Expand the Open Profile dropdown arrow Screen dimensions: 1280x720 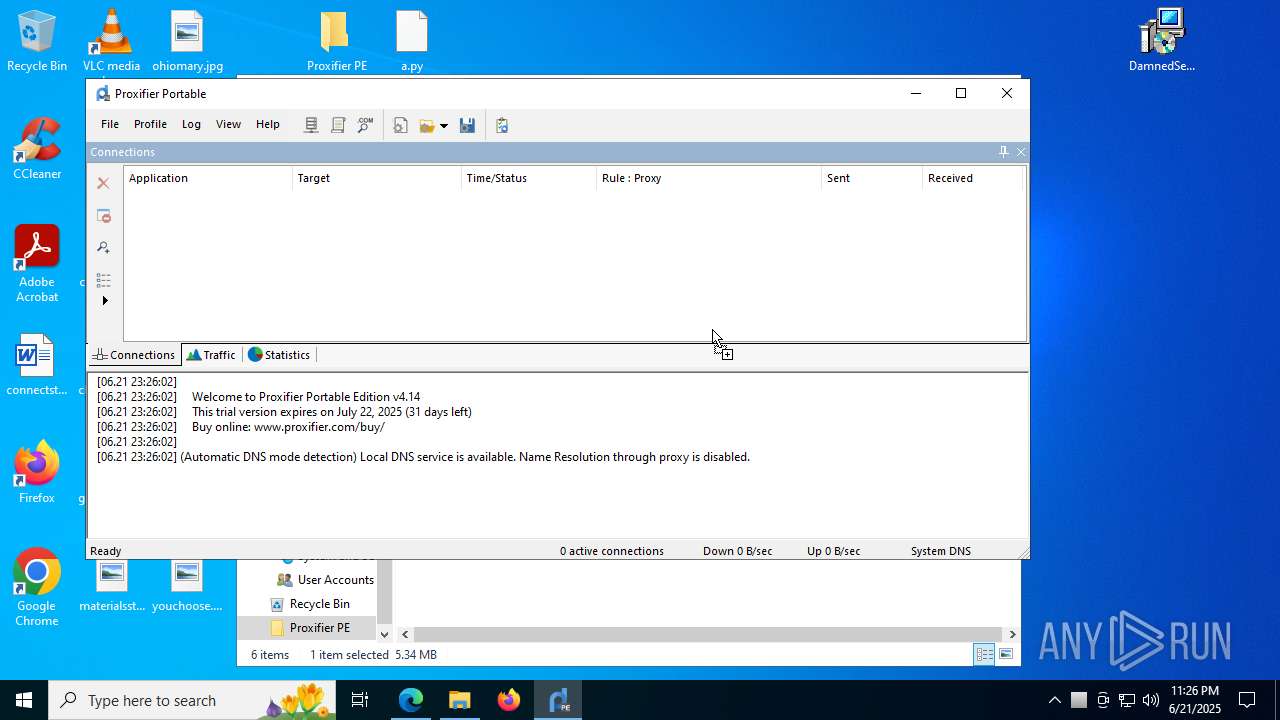[x=444, y=126]
